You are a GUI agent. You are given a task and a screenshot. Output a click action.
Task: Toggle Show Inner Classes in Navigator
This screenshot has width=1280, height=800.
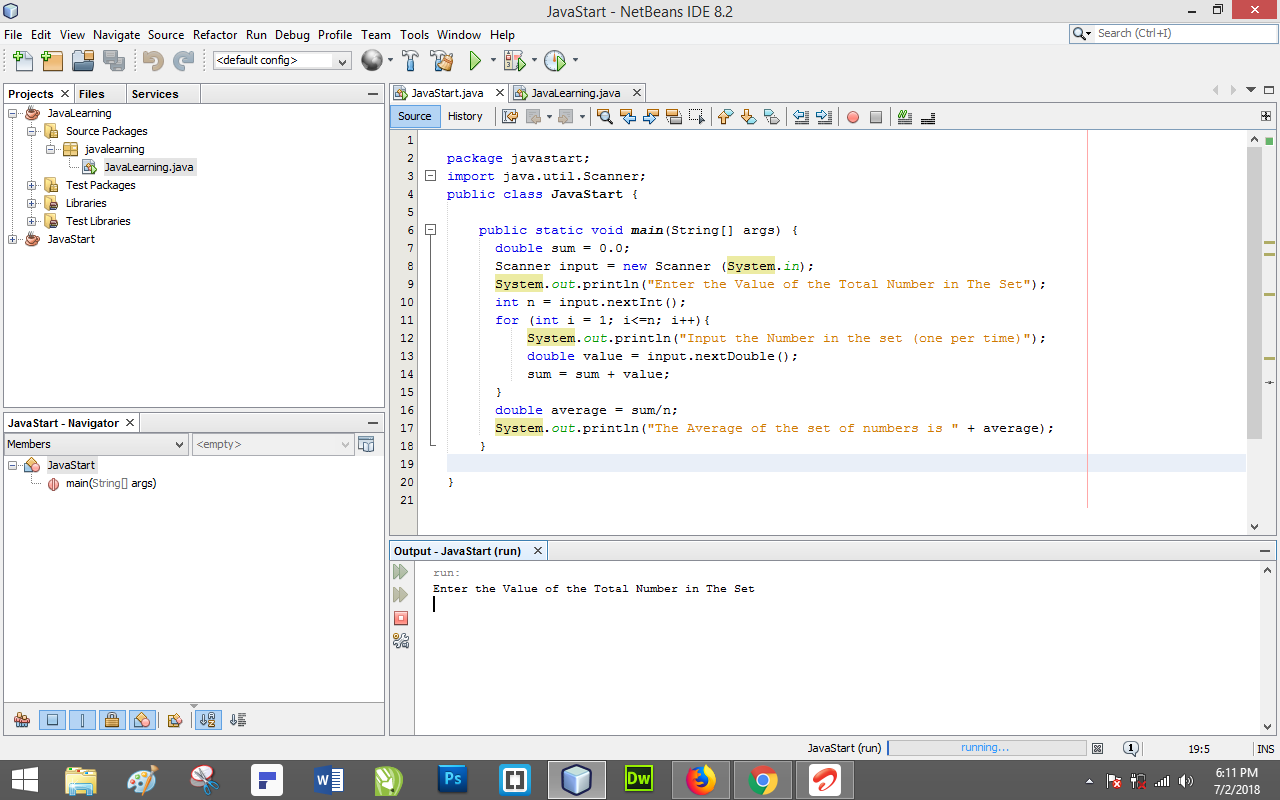point(142,719)
